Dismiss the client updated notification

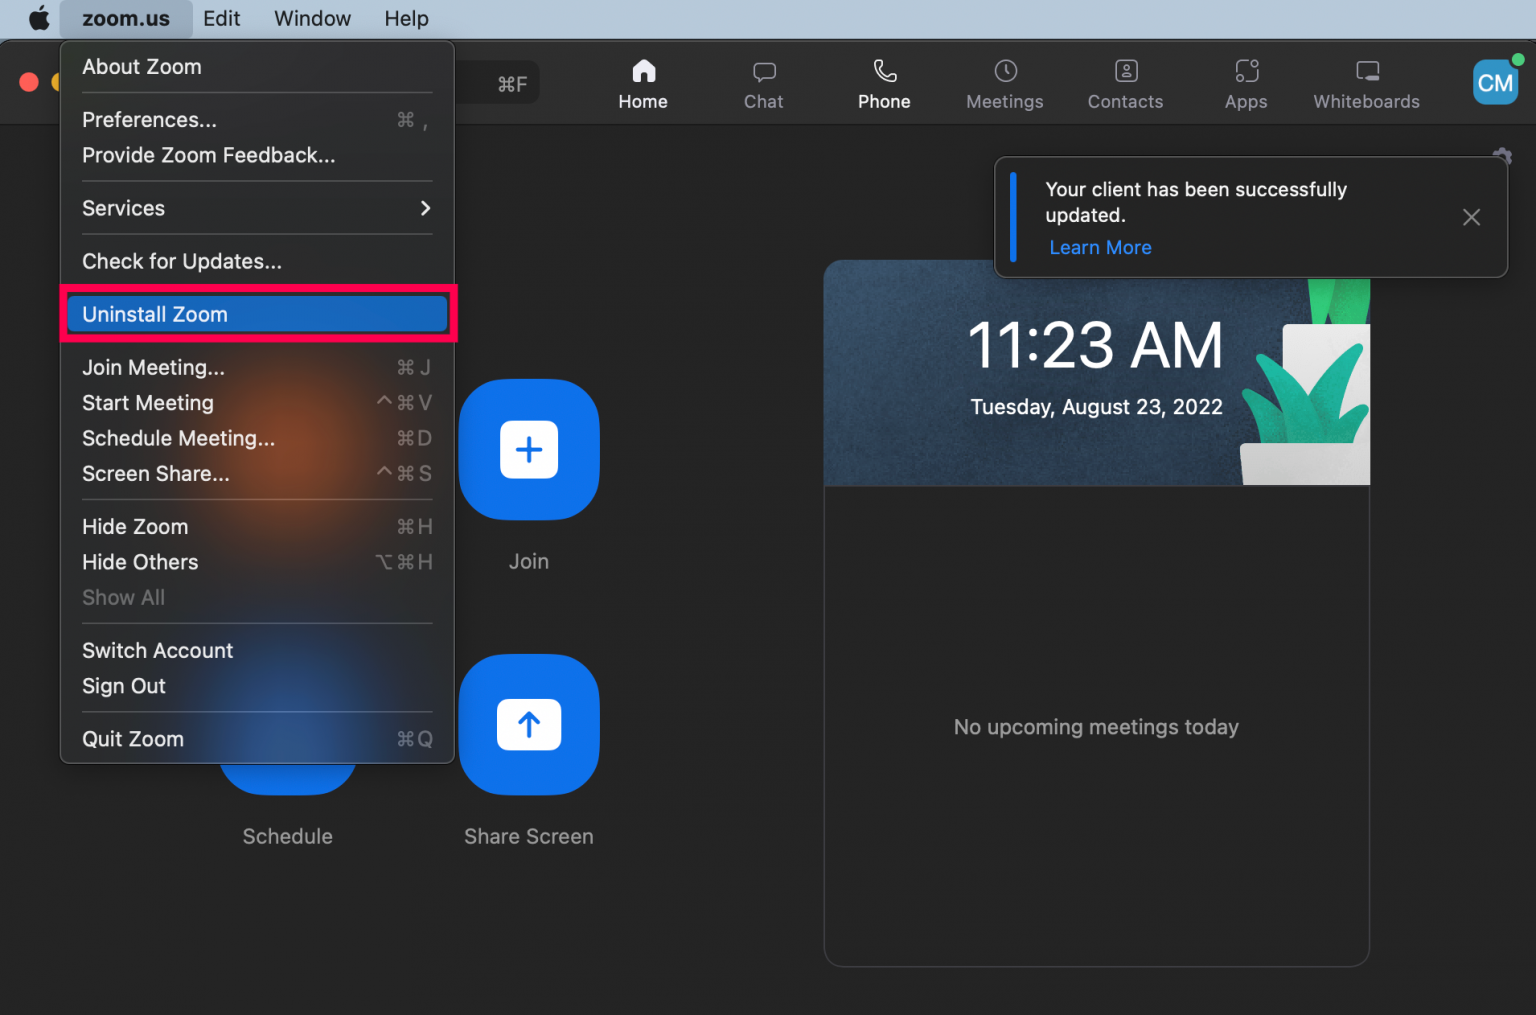click(1471, 217)
